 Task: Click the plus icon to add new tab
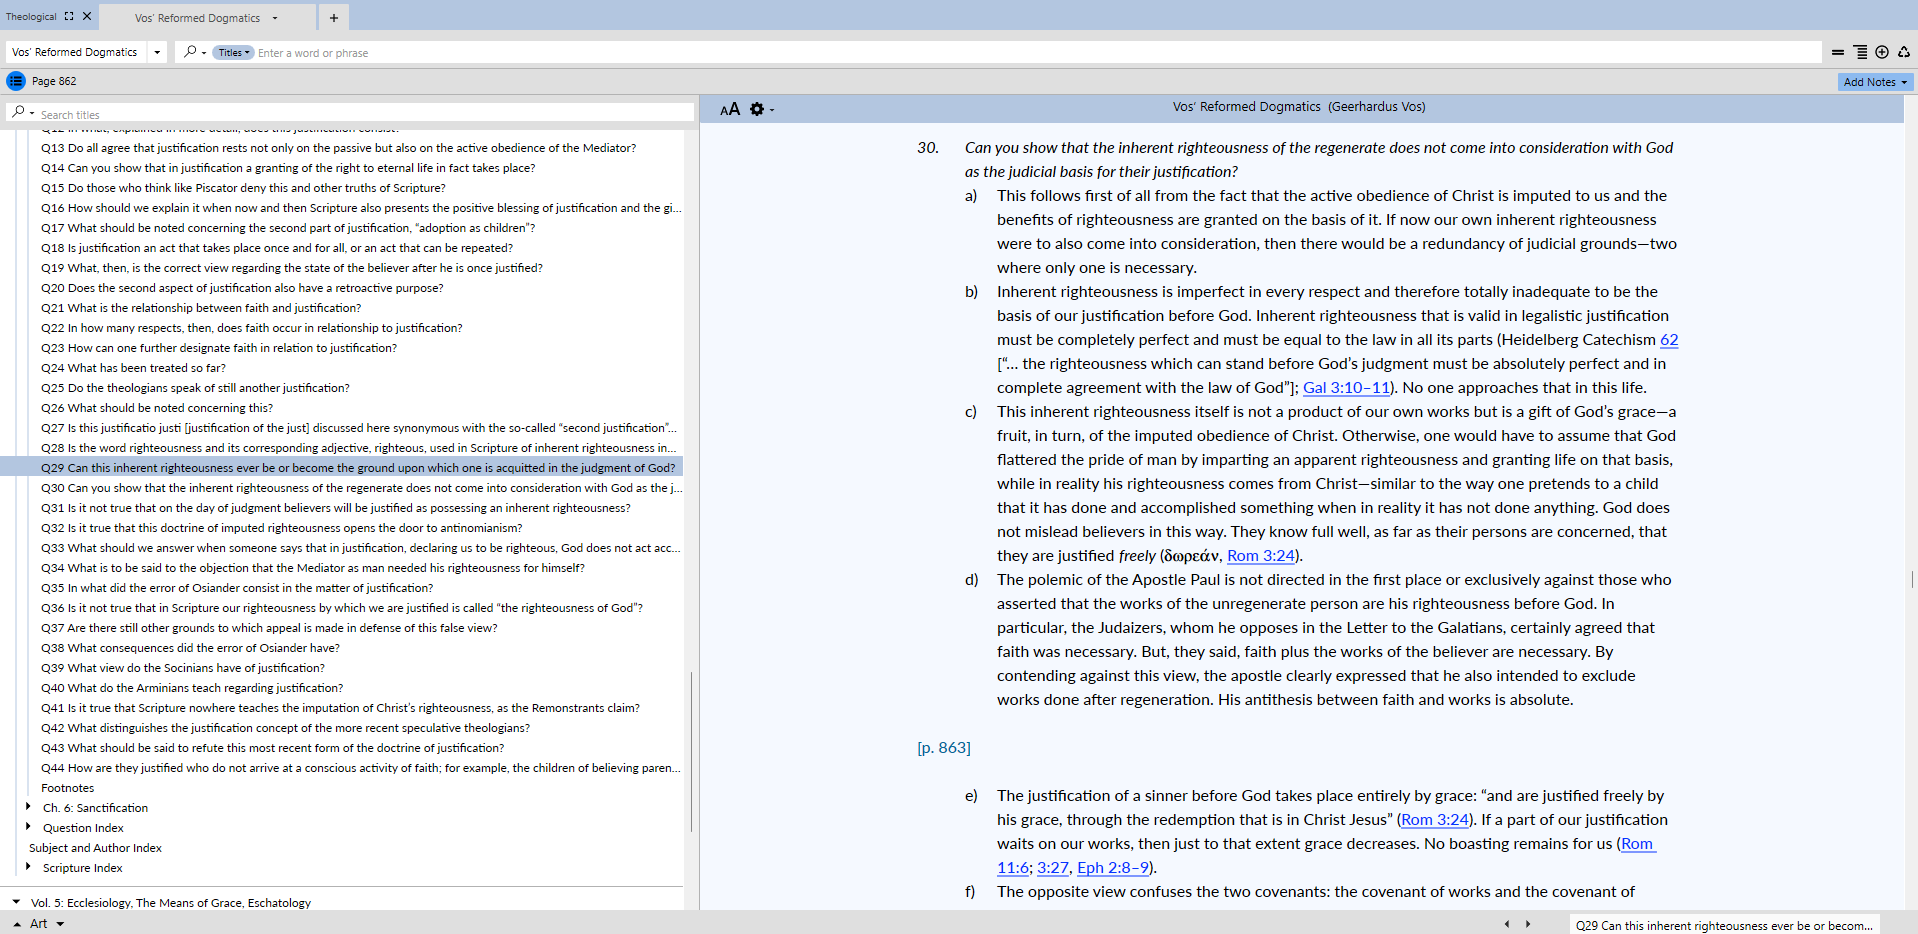tap(334, 18)
